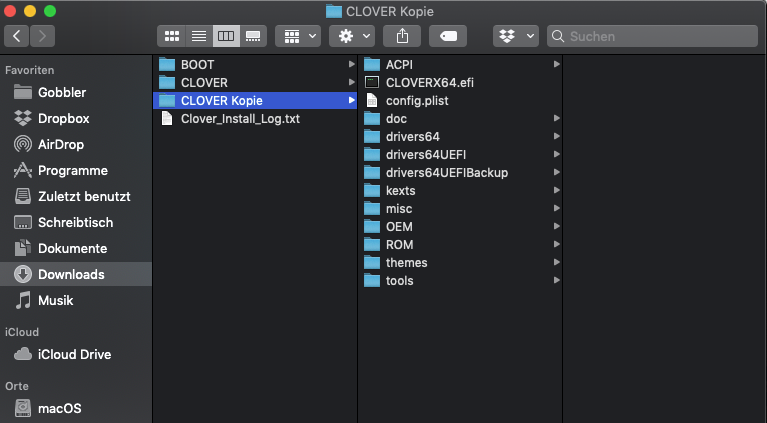Click the window title folder icon
The width and height of the screenshot is (767, 423).
(334, 11)
